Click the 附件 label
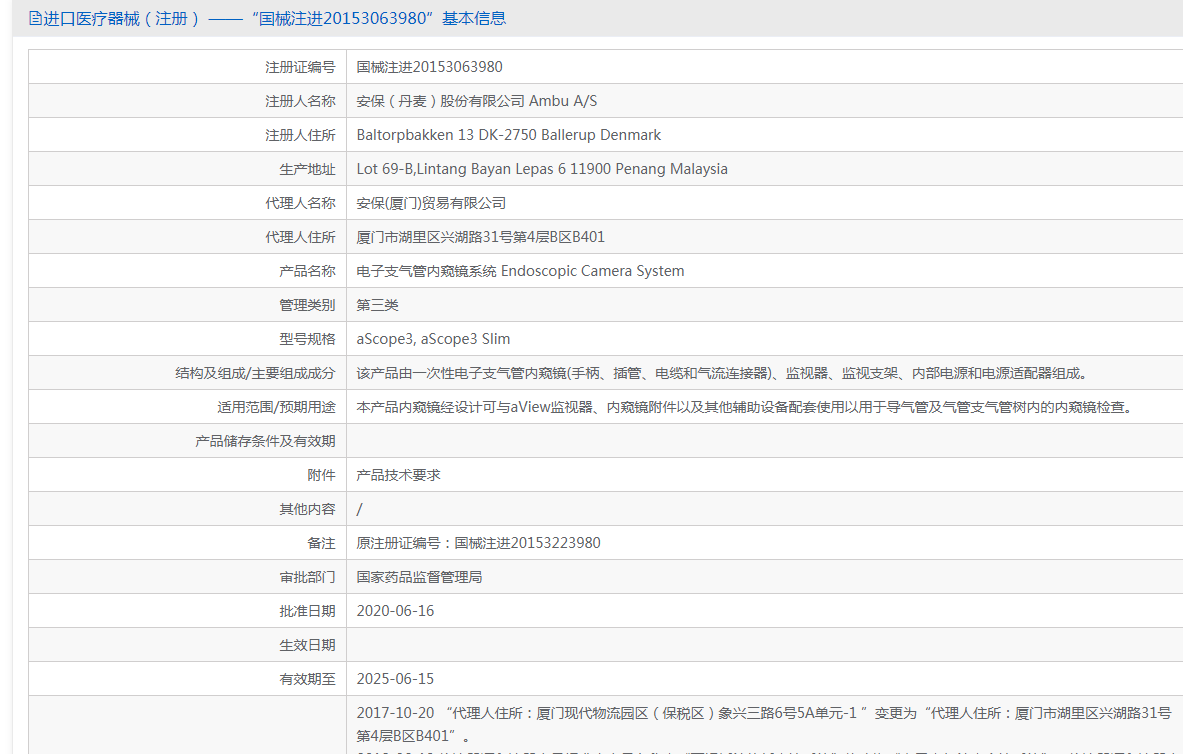Image resolution: width=1183 pixels, height=754 pixels. [x=321, y=475]
